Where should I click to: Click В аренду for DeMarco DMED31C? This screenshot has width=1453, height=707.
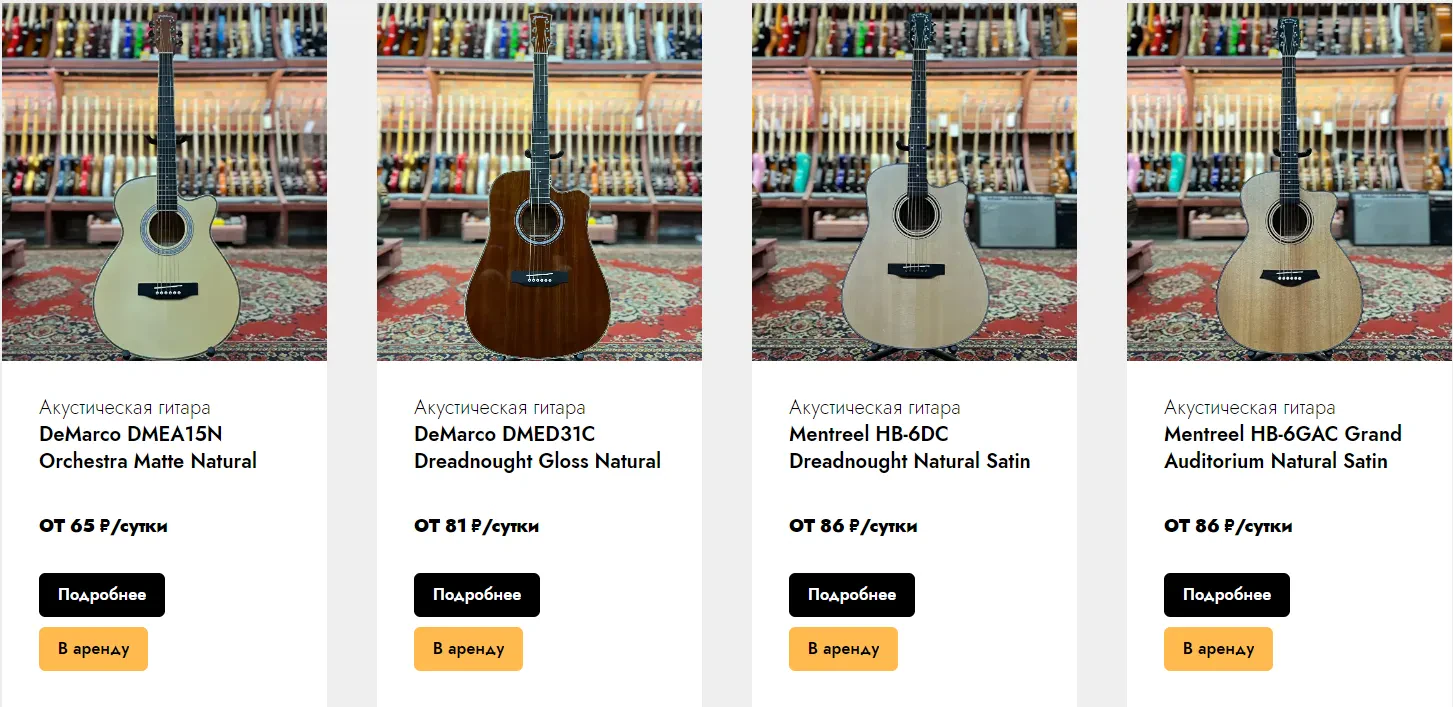(468, 649)
